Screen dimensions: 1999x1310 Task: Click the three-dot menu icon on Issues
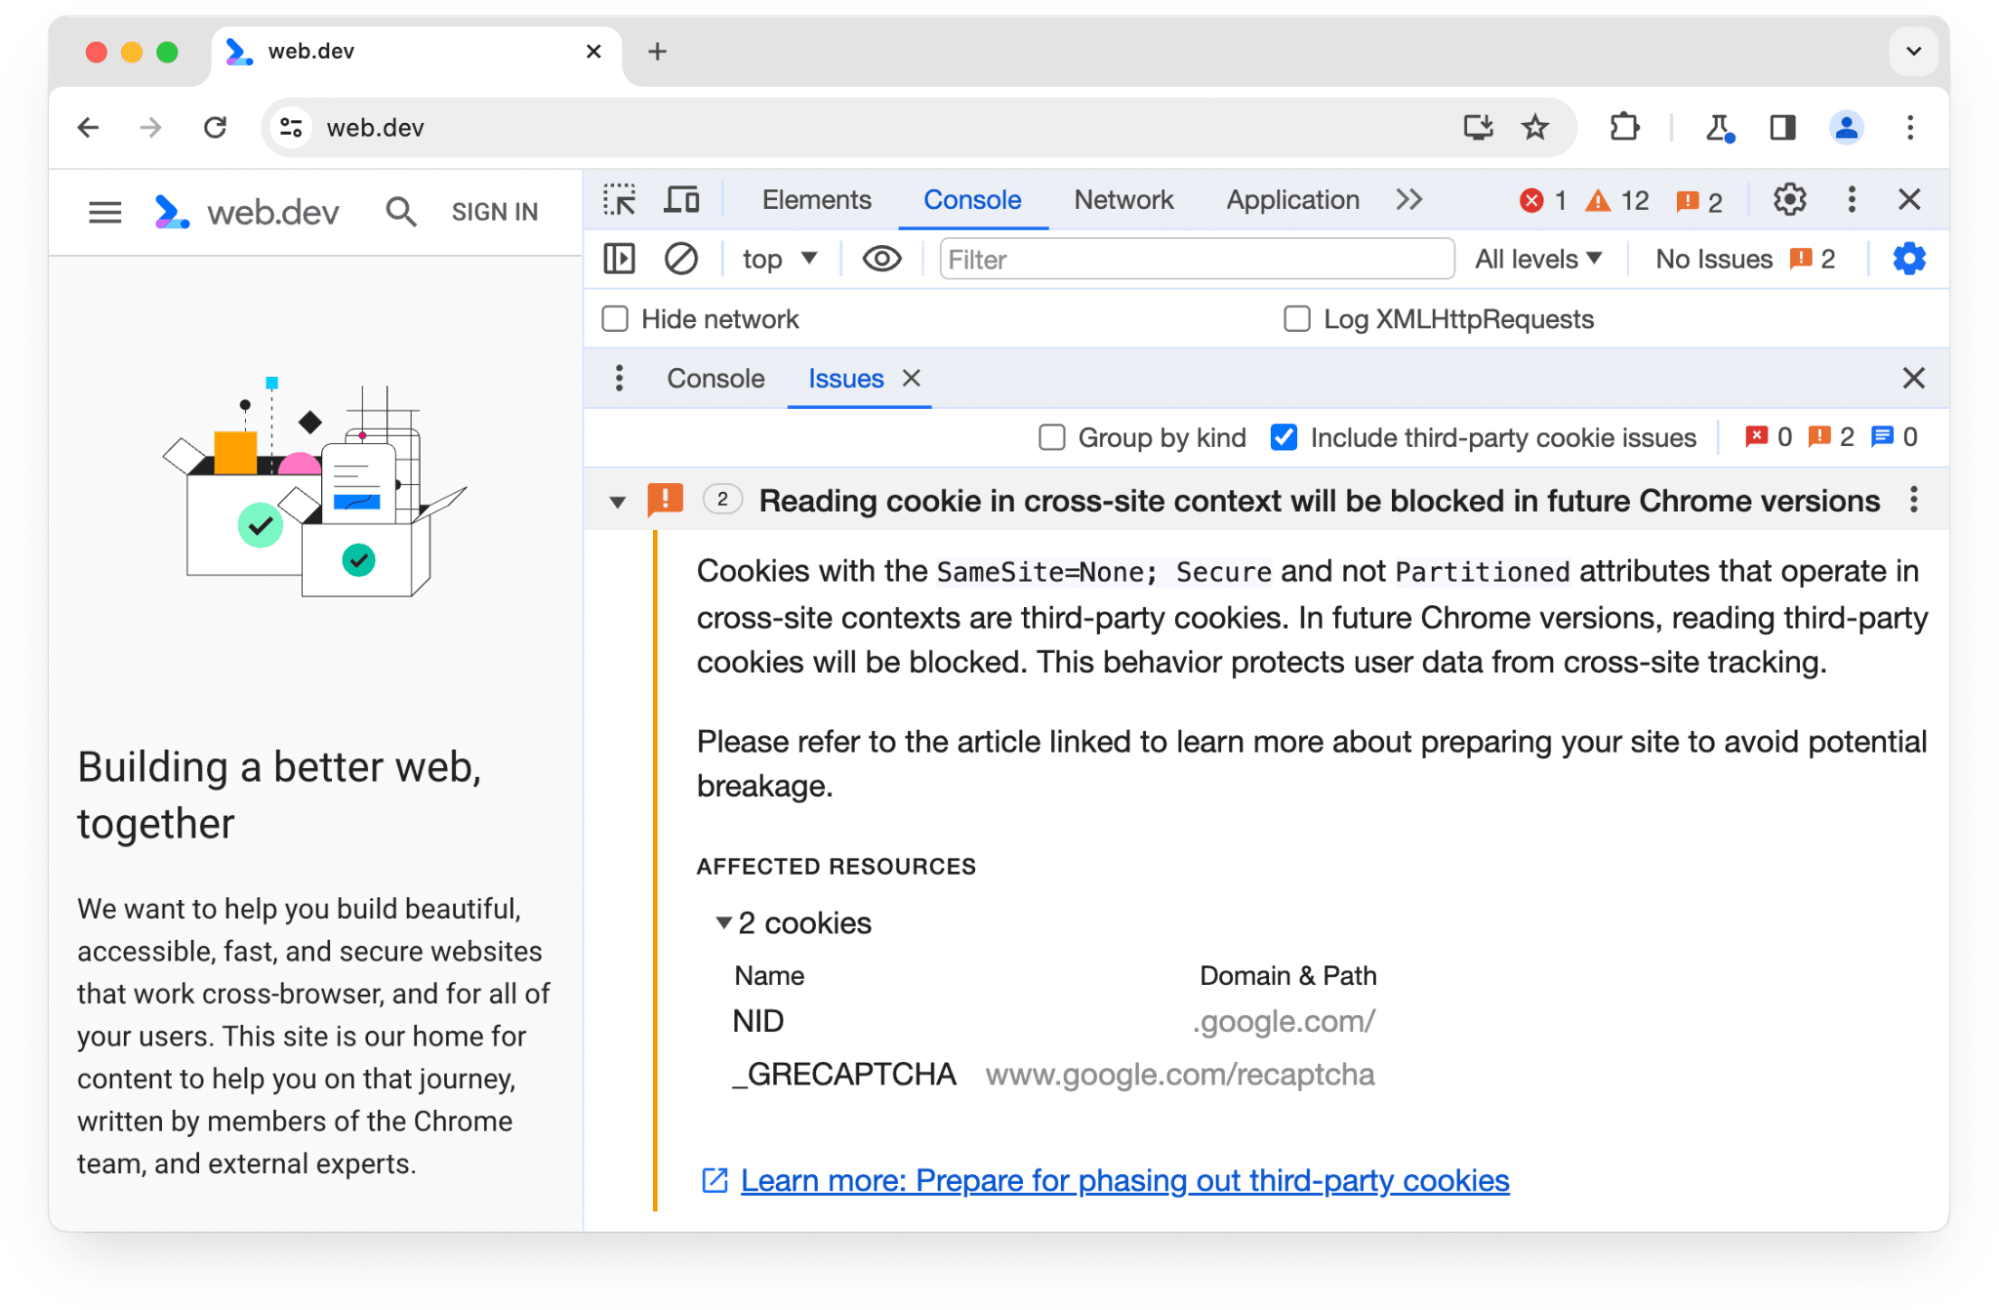click(x=621, y=377)
